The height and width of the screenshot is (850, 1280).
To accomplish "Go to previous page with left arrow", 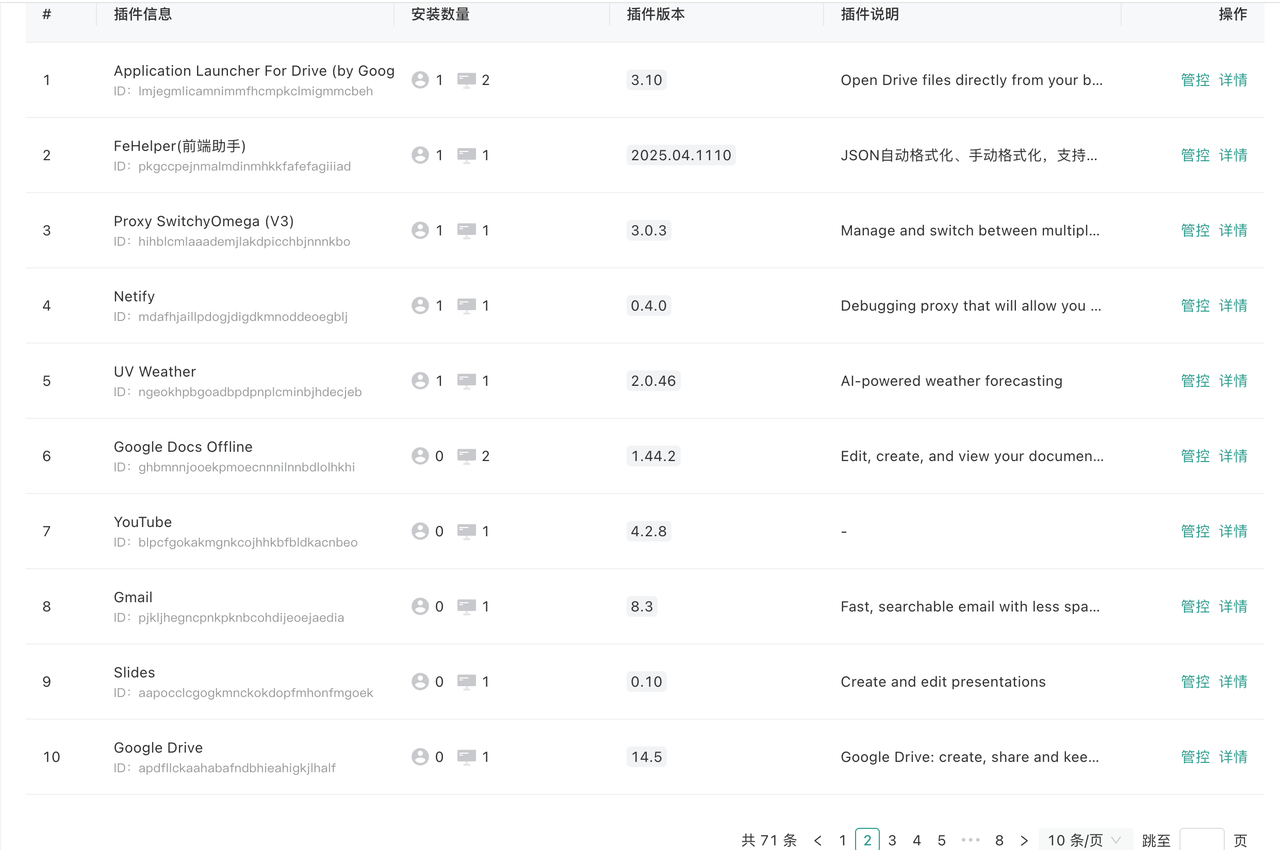I will coord(818,840).
